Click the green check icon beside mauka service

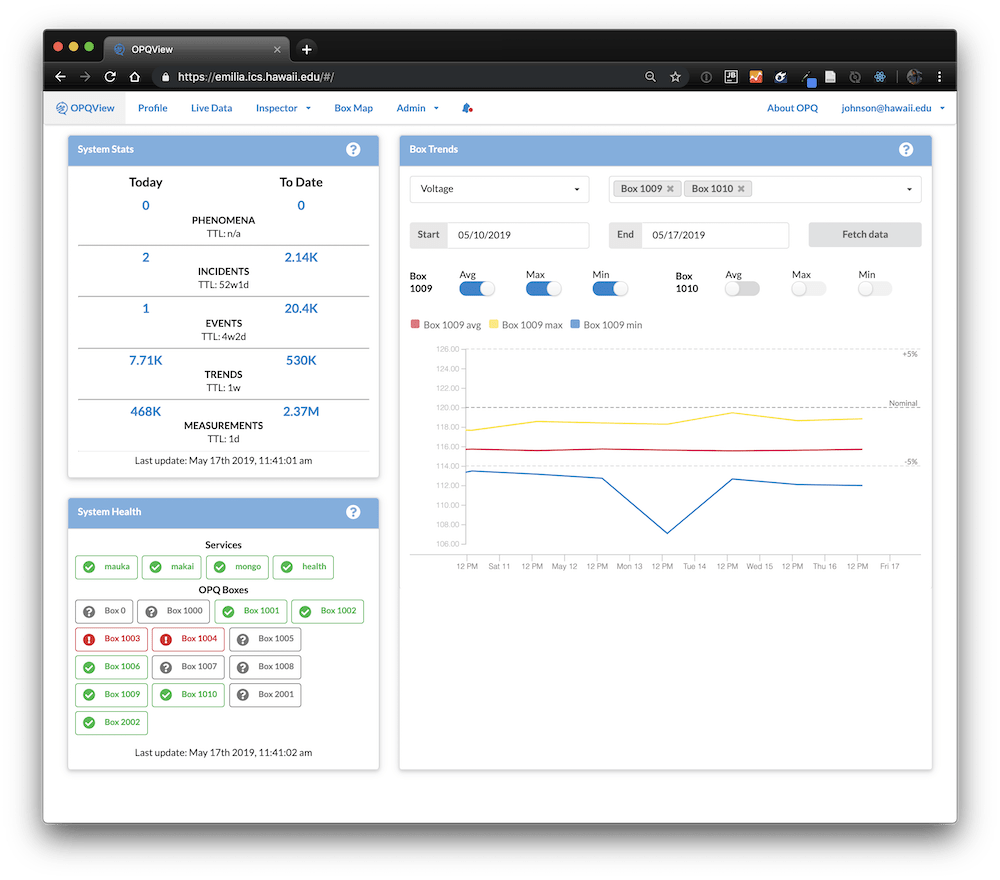(x=88, y=567)
